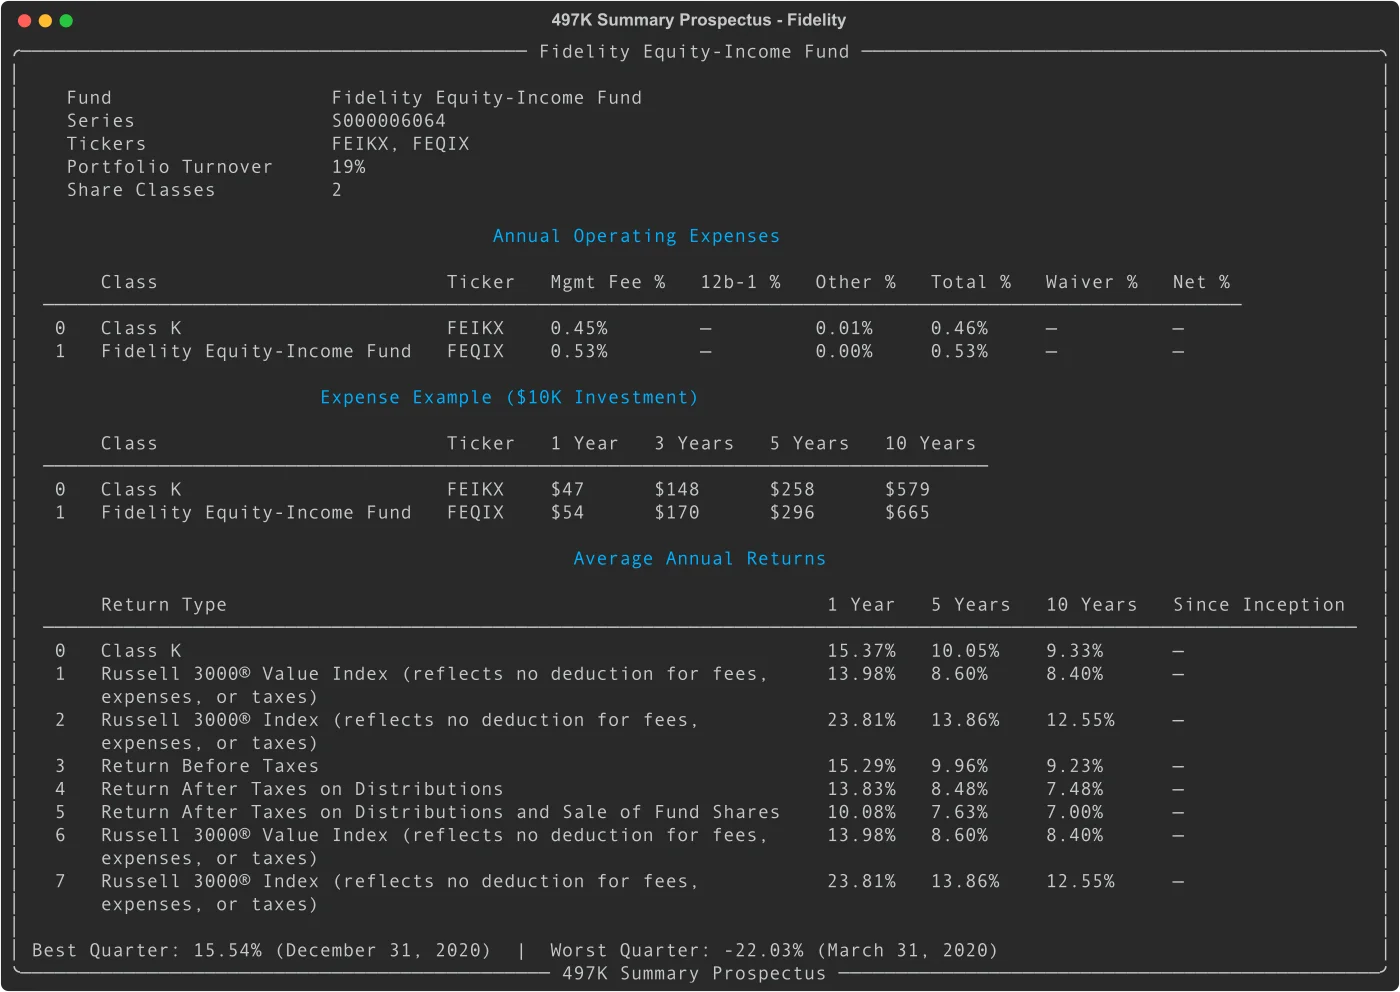Click FEIKX ticker in the Annual Operating Expenses table
Image resolution: width=1400 pixels, height=992 pixels.
coord(475,328)
